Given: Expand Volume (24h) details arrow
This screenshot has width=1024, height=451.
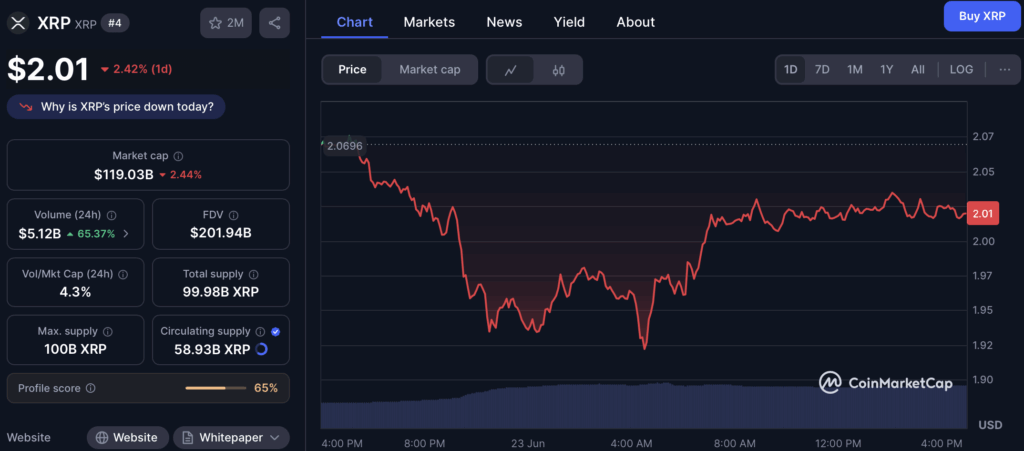Looking at the screenshot, I should [125, 234].
